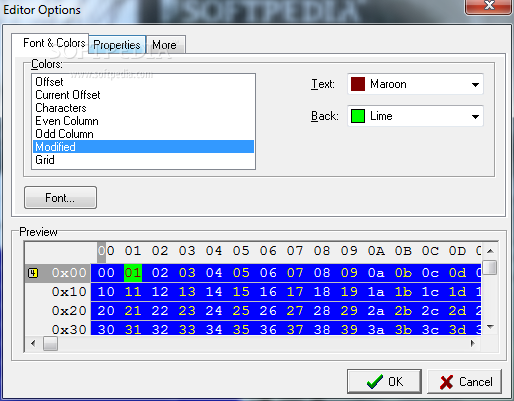Click byte 1c in preview row 0x10
The image size is (514, 401).
430,292
